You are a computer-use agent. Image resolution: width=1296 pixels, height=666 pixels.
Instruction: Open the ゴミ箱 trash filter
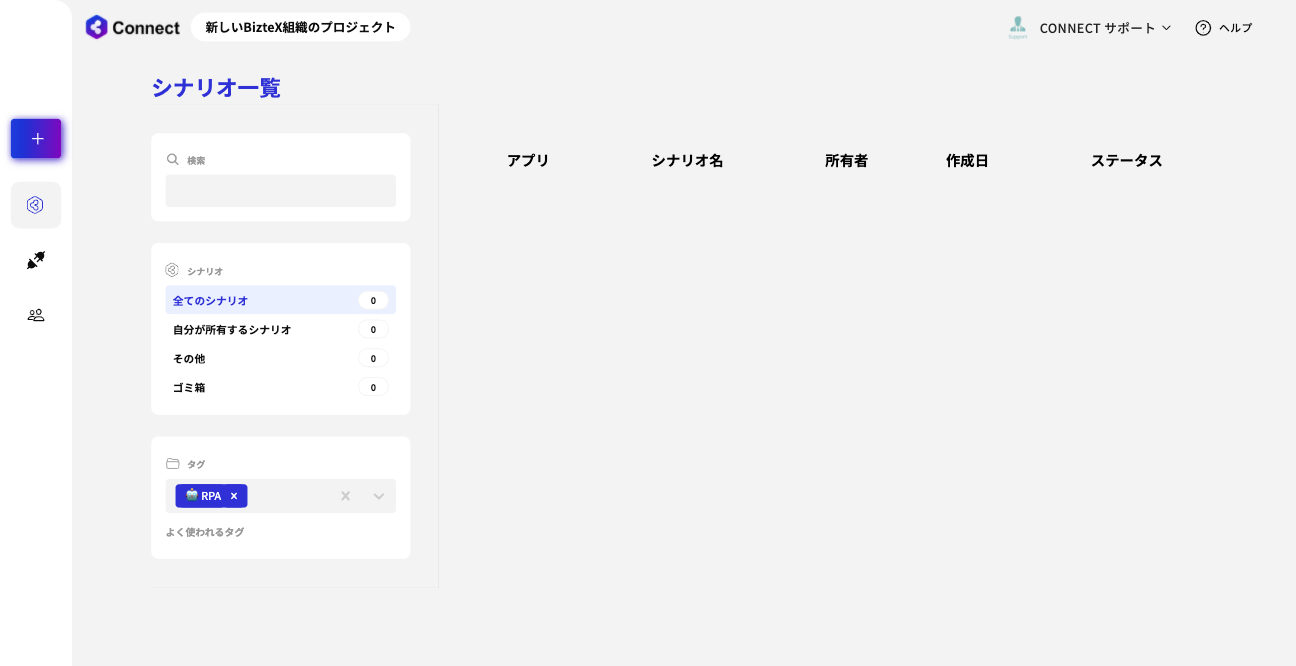pos(281,387)
